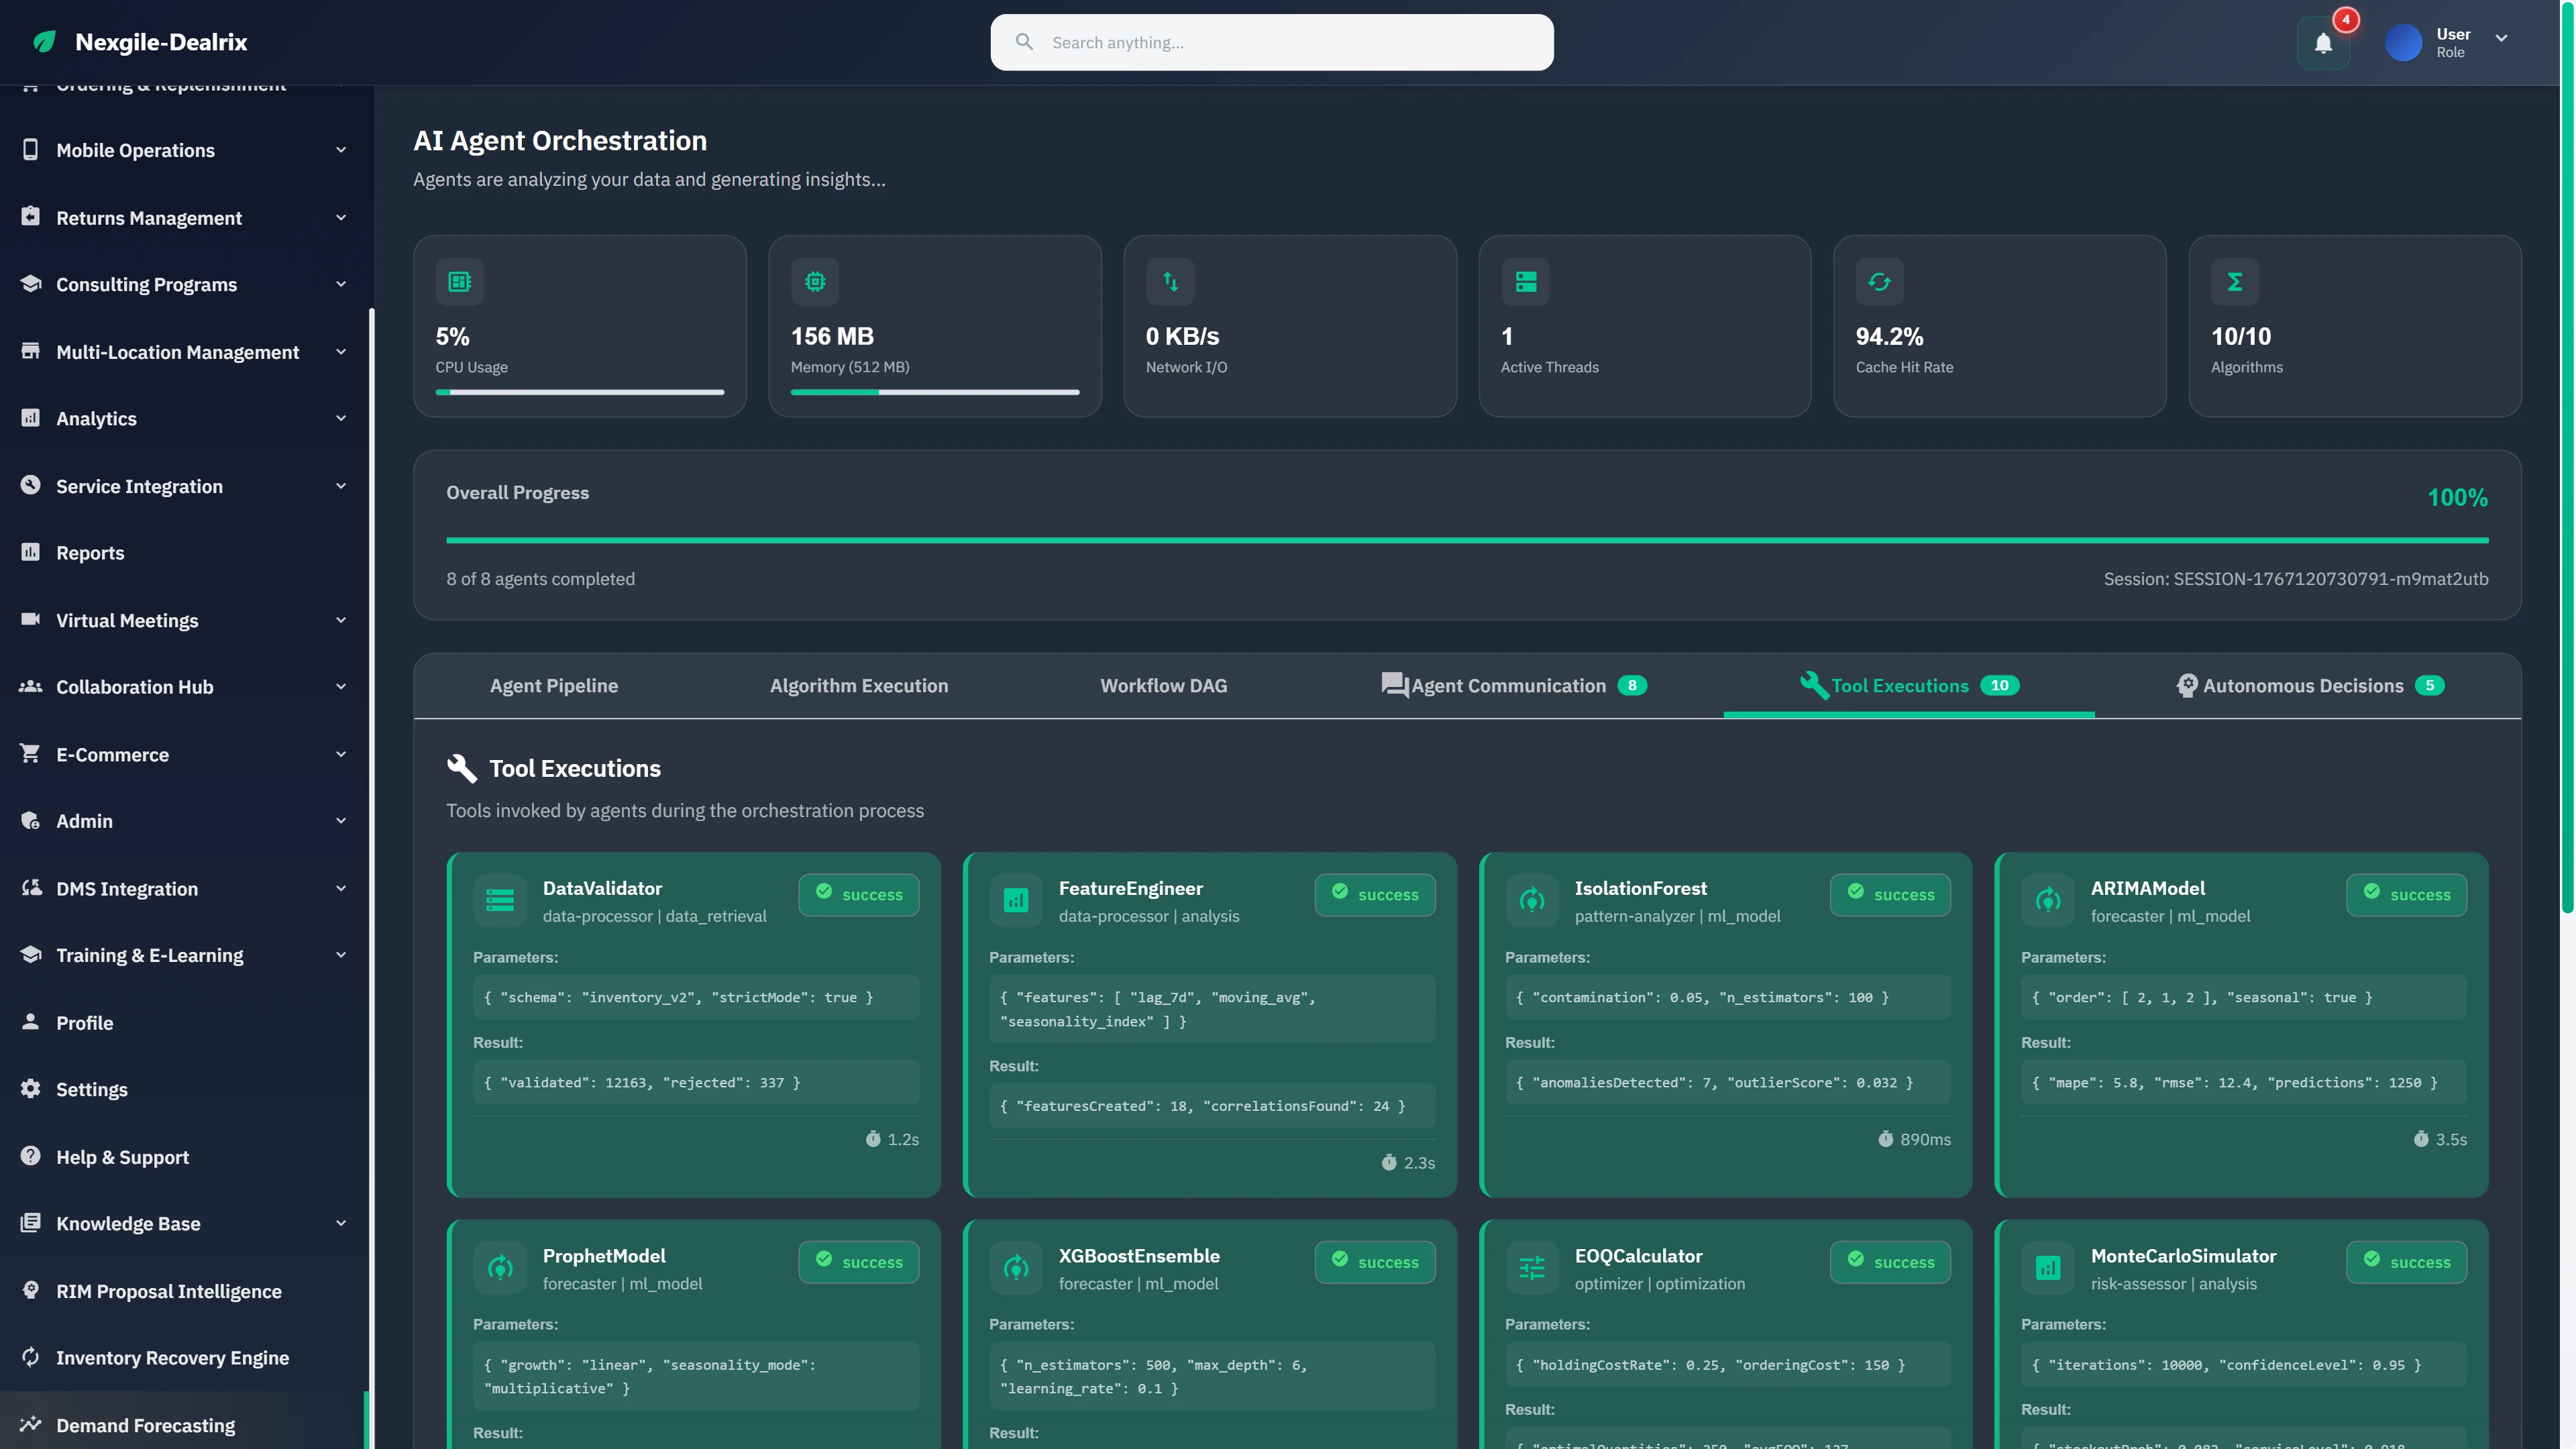Click the EOQCalculator optimizer sliders icon
This screenshot has height=1449, width=2576.
coord(1532,1267)
